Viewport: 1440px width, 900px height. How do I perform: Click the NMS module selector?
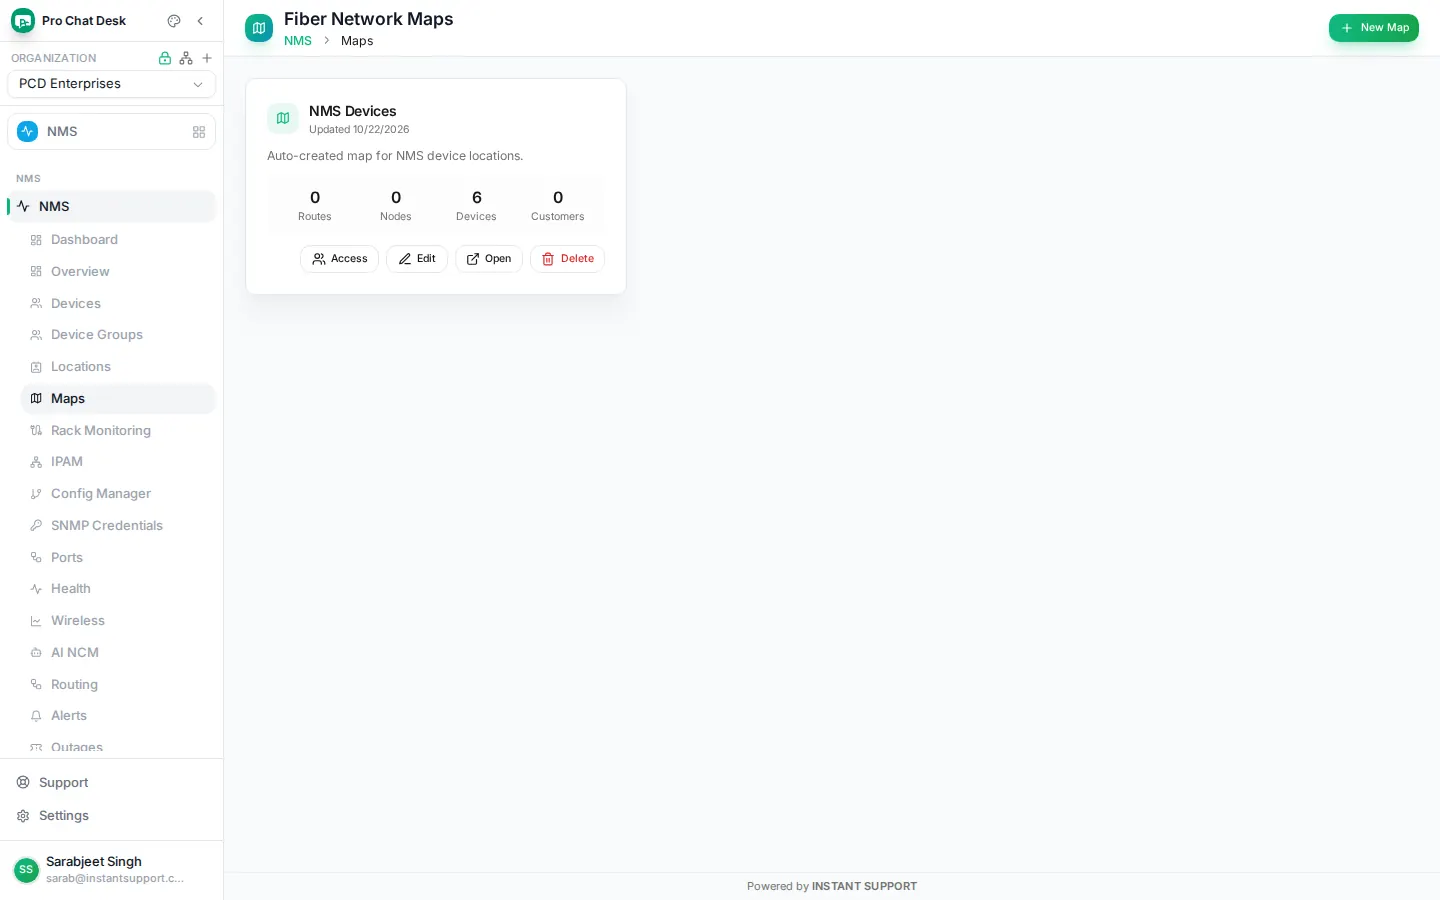111,132
